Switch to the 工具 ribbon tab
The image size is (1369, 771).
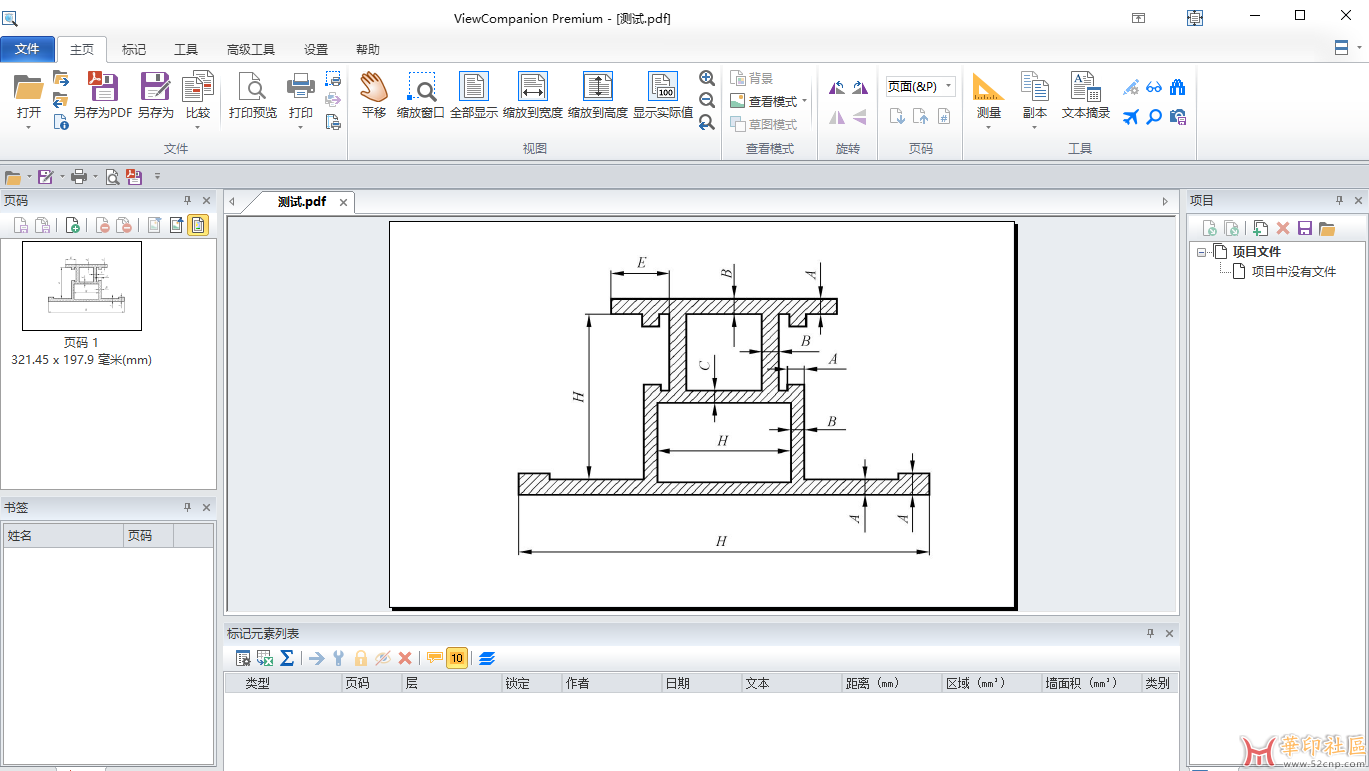(x=186, y=49)
